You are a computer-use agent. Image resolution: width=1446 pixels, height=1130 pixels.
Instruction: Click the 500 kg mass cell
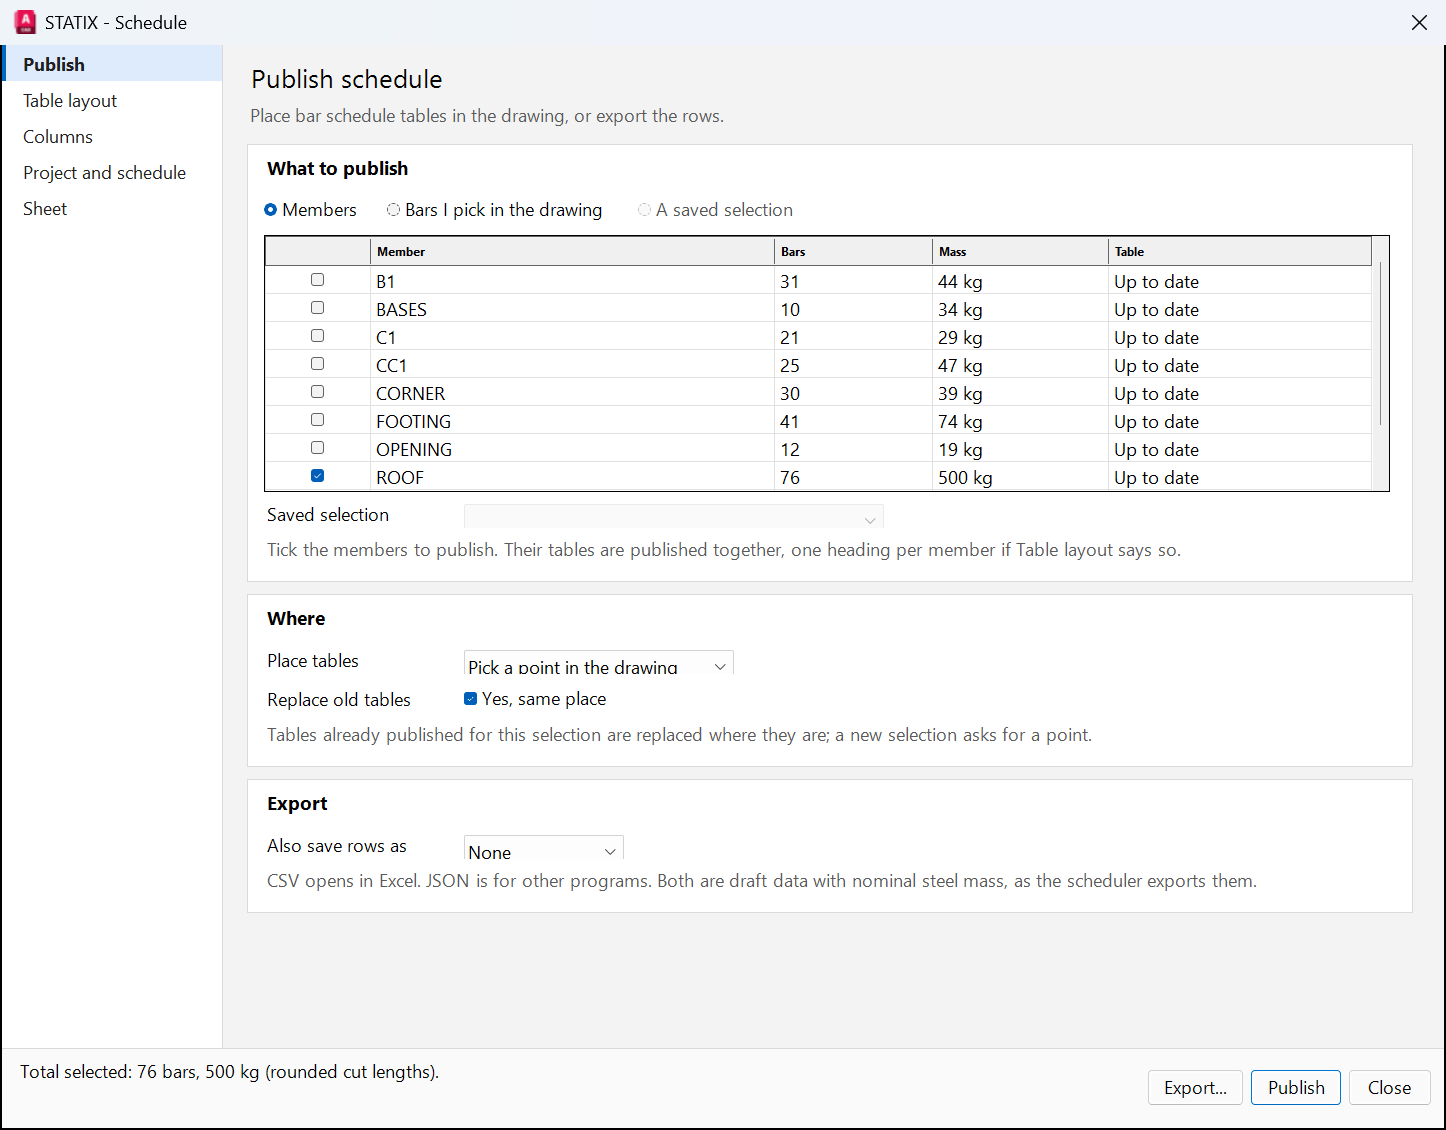[965, 478]
